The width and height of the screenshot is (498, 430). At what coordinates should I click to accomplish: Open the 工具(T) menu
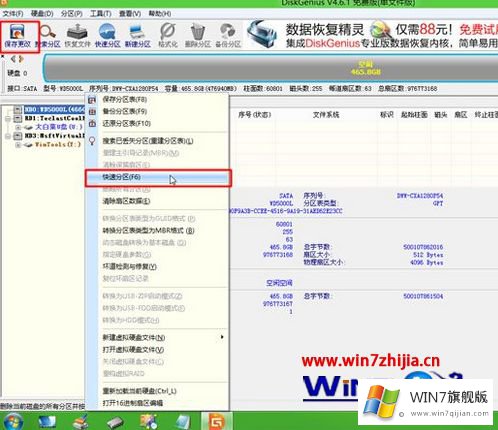tap(101, 14)
